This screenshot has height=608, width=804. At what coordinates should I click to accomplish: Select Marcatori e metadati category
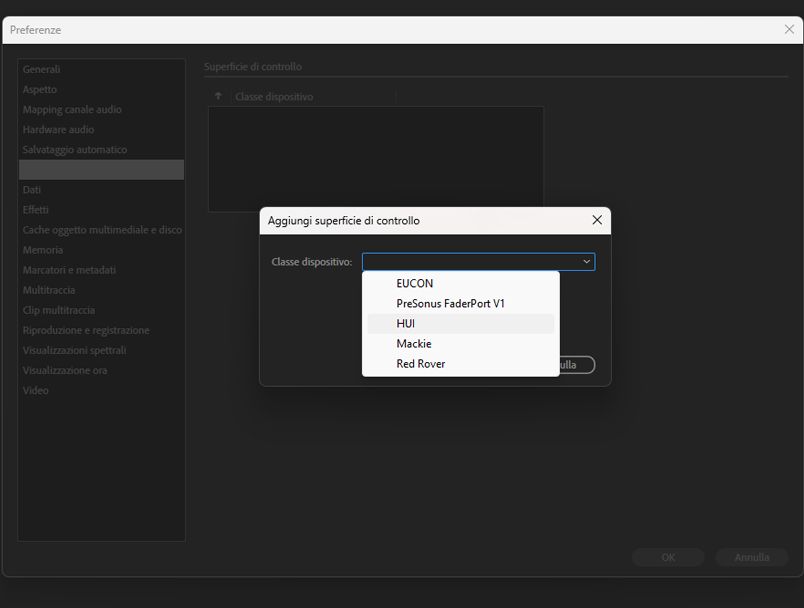102,270
